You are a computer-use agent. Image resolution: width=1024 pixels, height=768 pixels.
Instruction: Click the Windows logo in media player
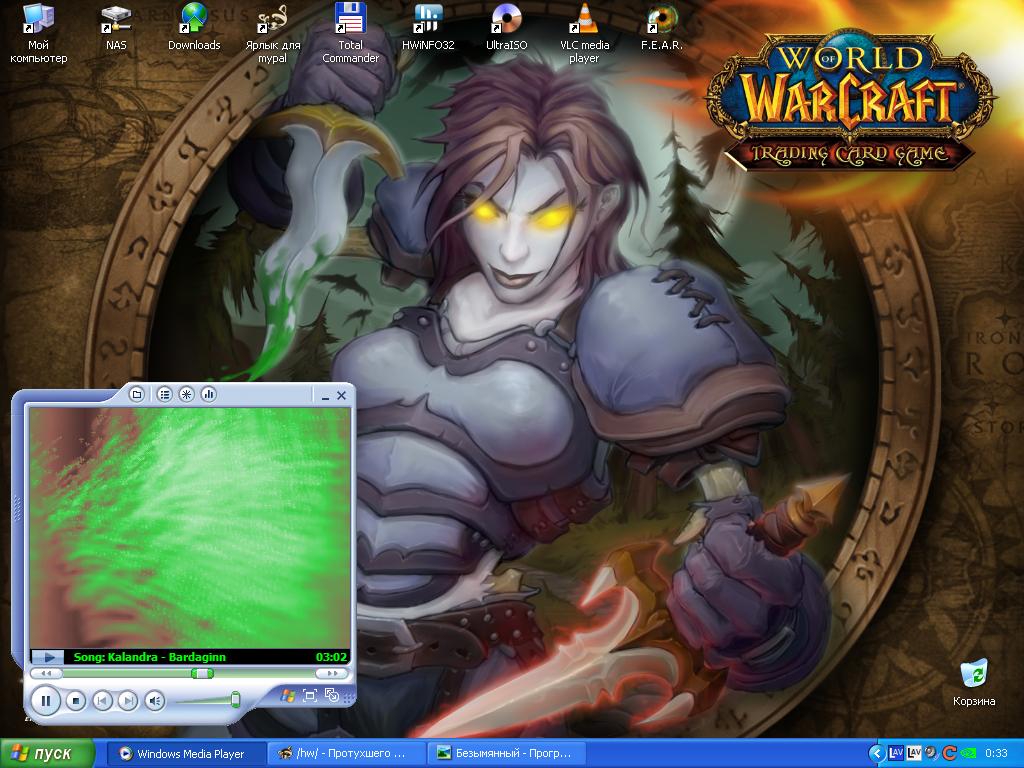click(287, 695)
